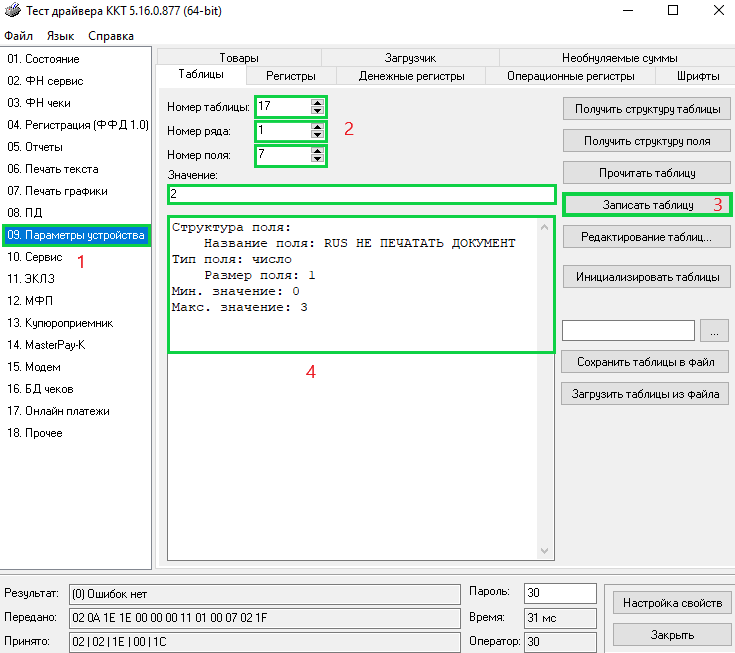Switch to the Загрузчик tab
Image resolution: width=735 pixels, height=653 pixels.
(410, 58)
